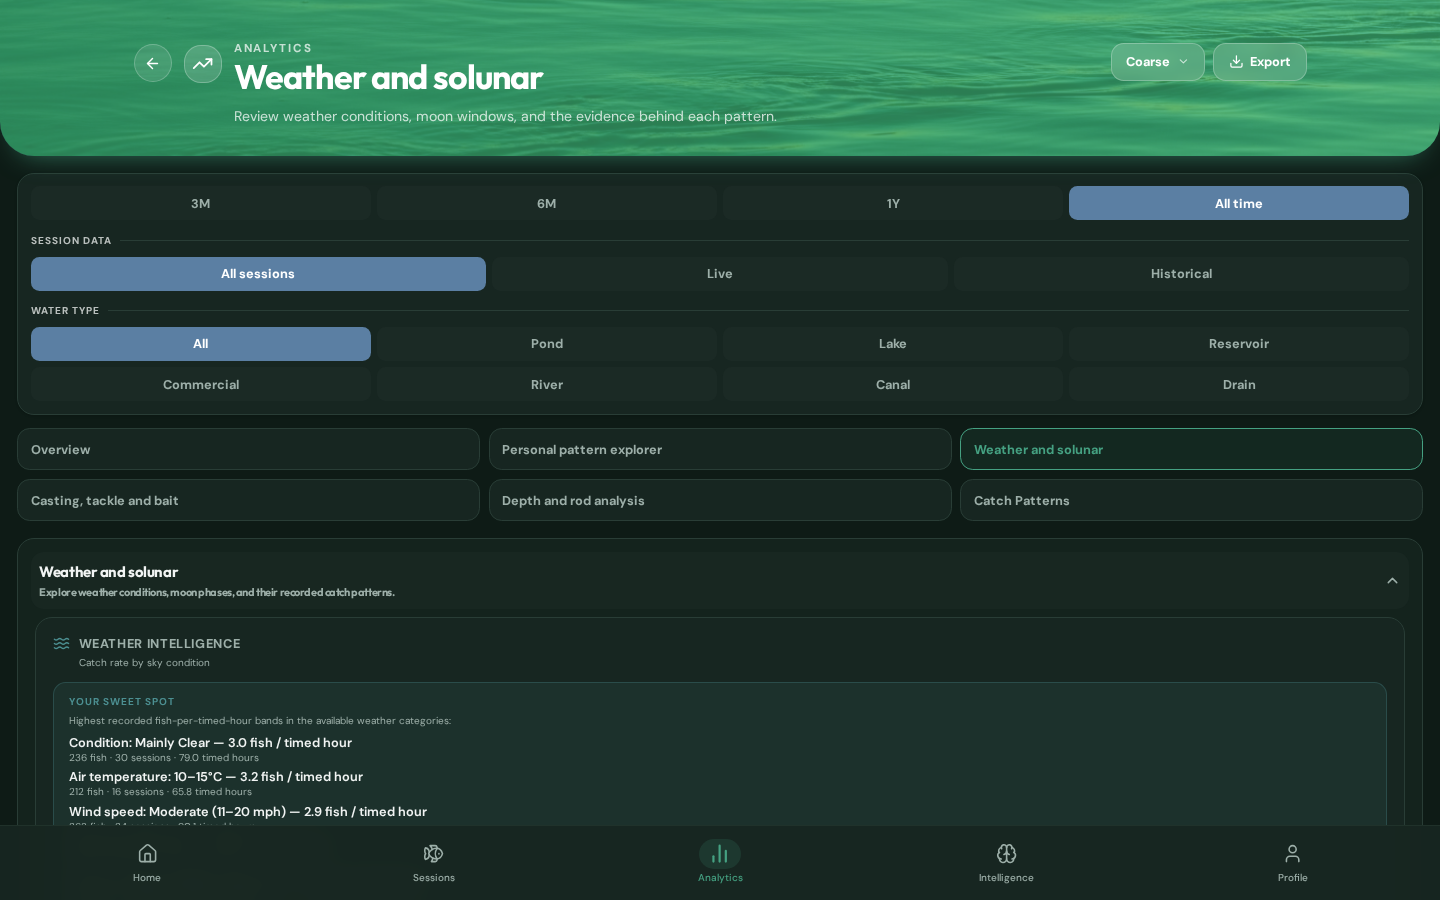Click 'Condition: Mainly Clear' sweet spot line
Viewport: 1440px width, 900px height.
[x=210, y=743]
